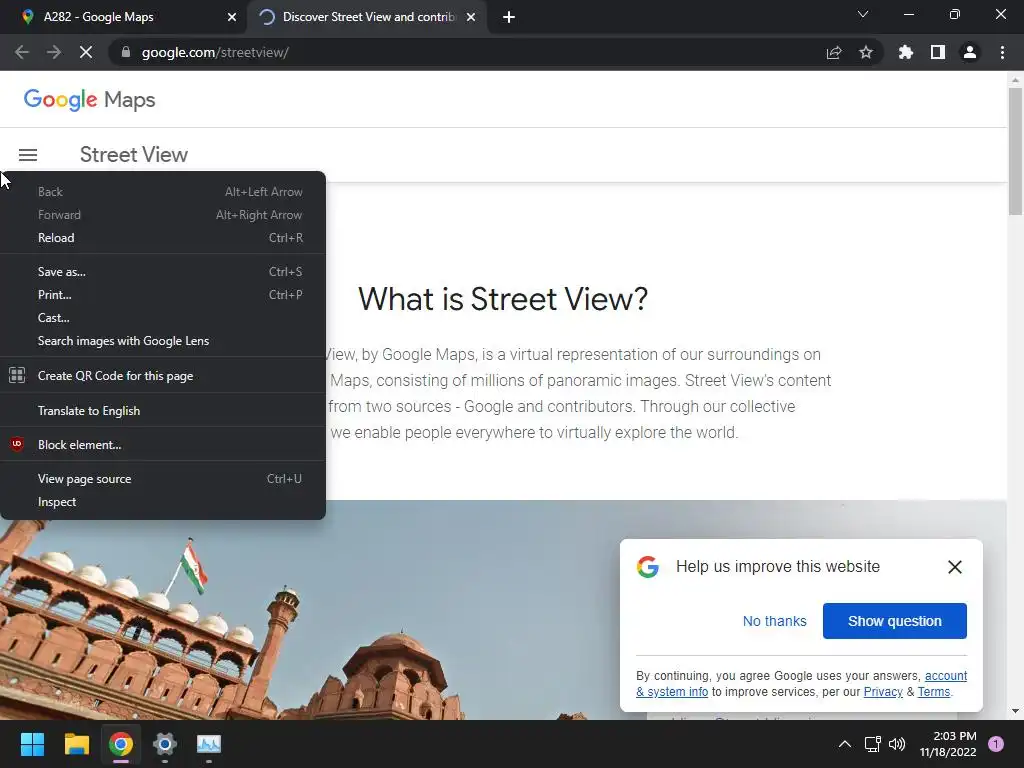The image size is (1024, 768).
Task: Click the What is Street View? heading
Action: [x=503, y=299]
